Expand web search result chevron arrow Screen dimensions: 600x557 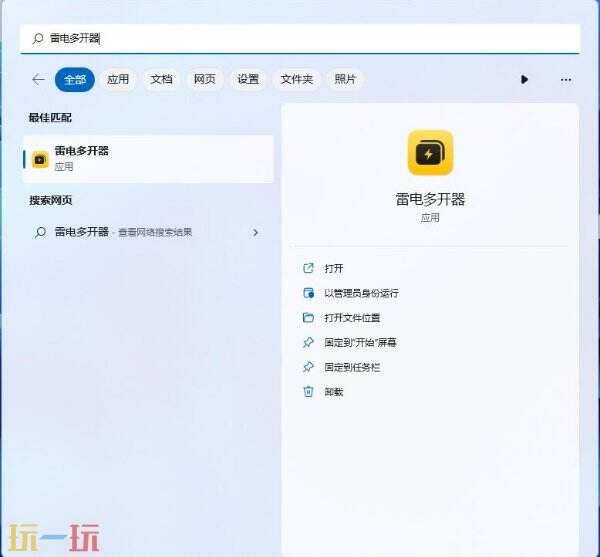(x=256, y=232)
